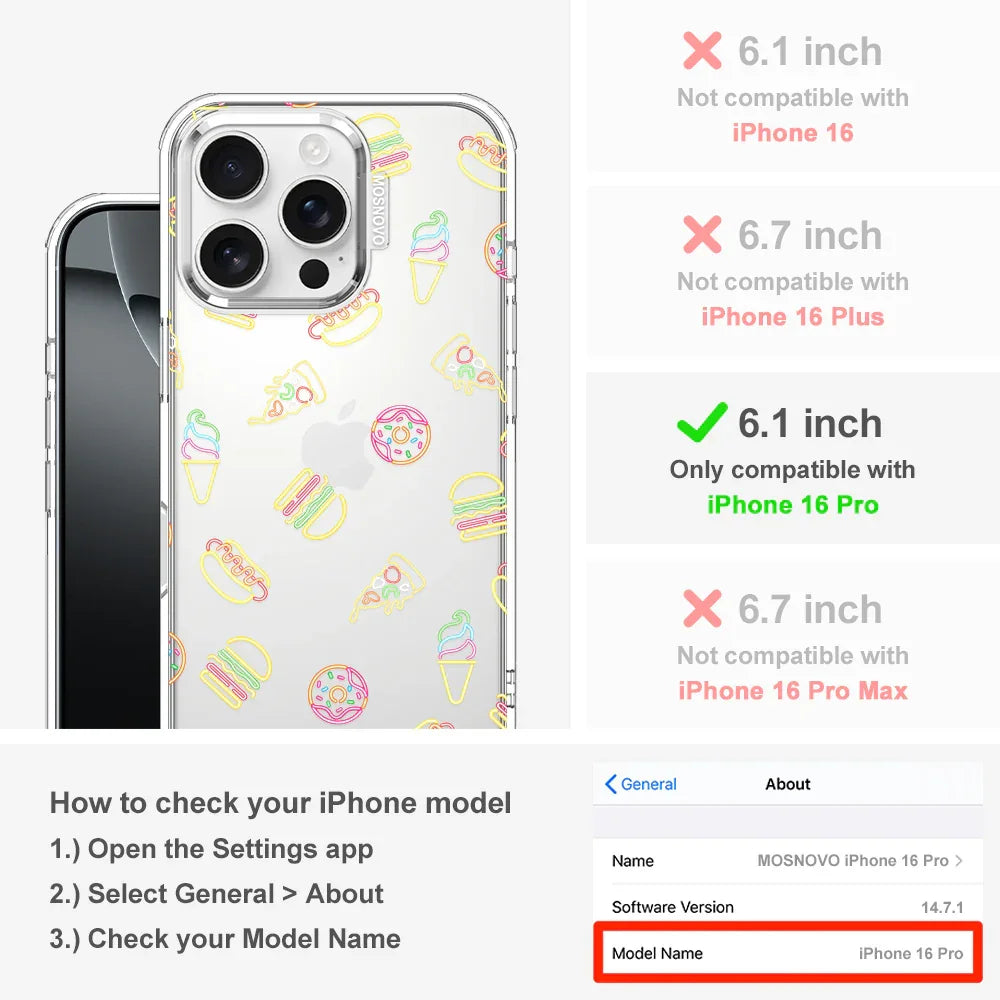The height and width of the screenshot is (1000, 1000).
Task: Click the heading How to check your iPhone model
Action: tap(281, 803)
